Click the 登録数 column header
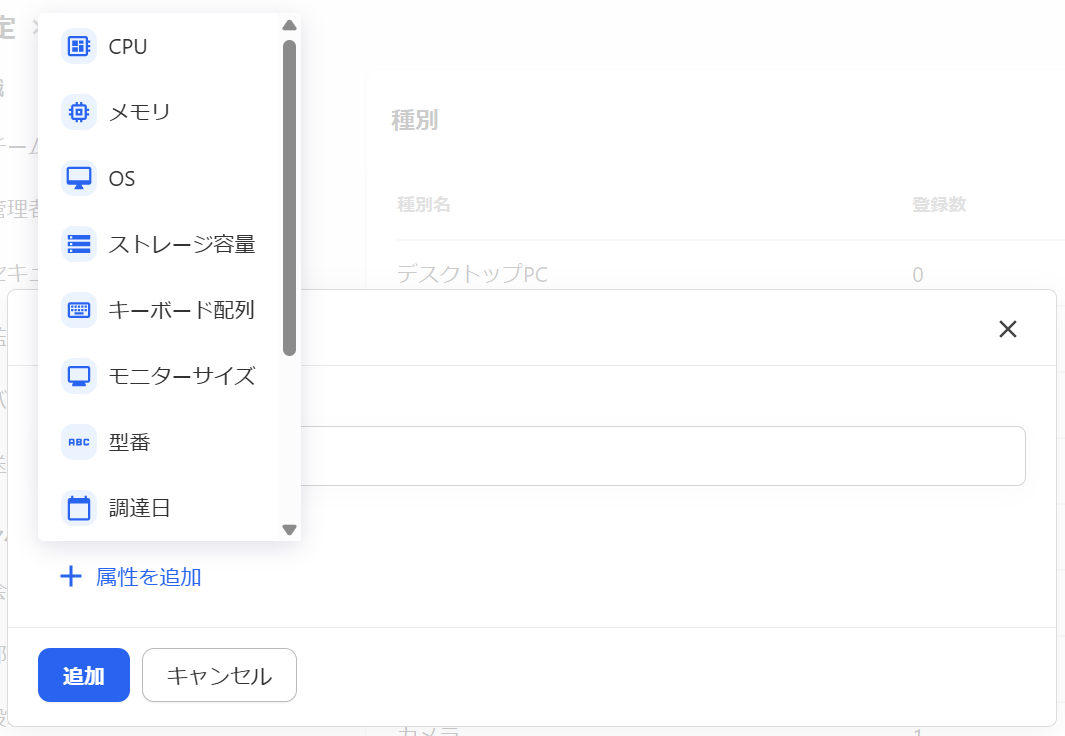Viewport: 1065px width, 736px height. point(939,204)
